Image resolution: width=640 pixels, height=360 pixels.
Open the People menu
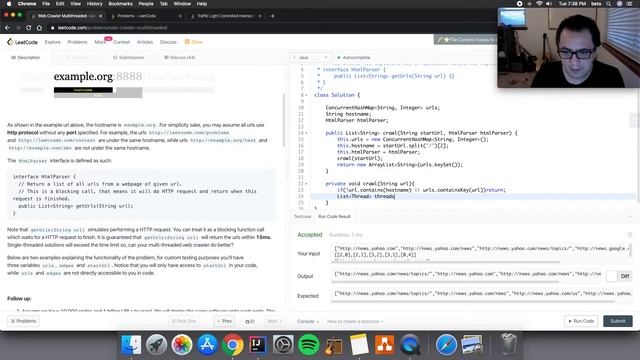(146, 4)
